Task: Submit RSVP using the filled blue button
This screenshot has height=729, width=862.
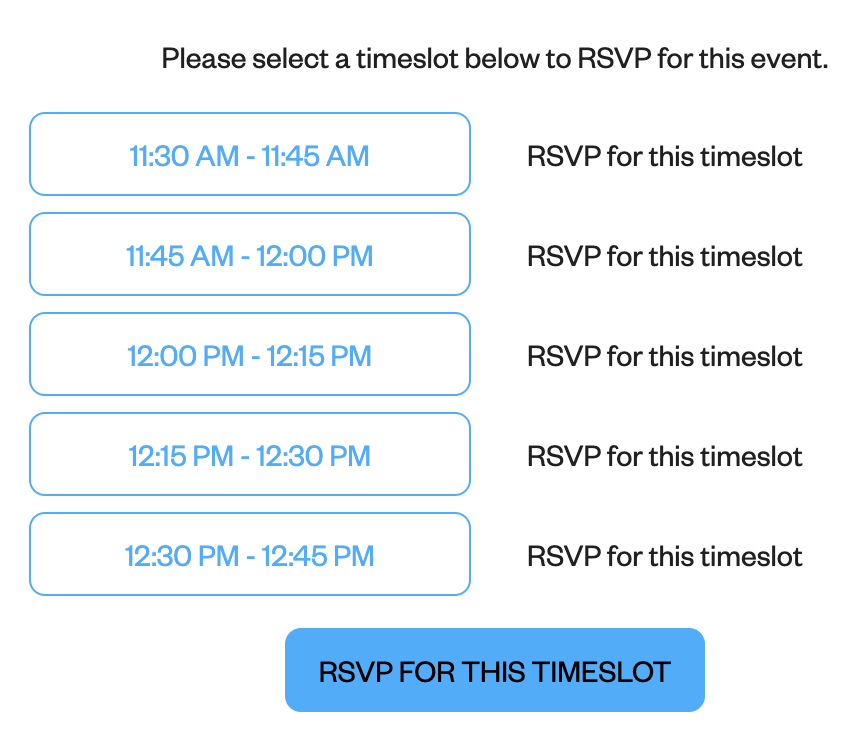Action: (495, 670)
